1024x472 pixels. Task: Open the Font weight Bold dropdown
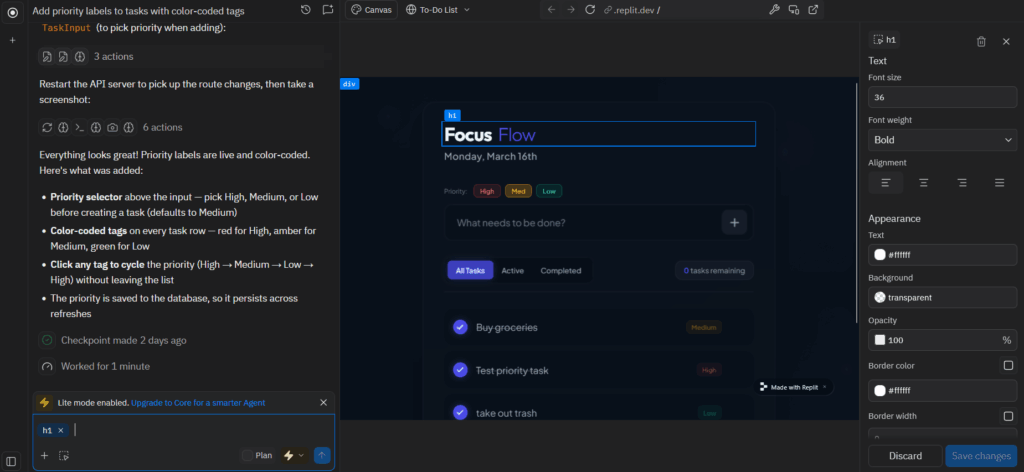pos(942,140)
